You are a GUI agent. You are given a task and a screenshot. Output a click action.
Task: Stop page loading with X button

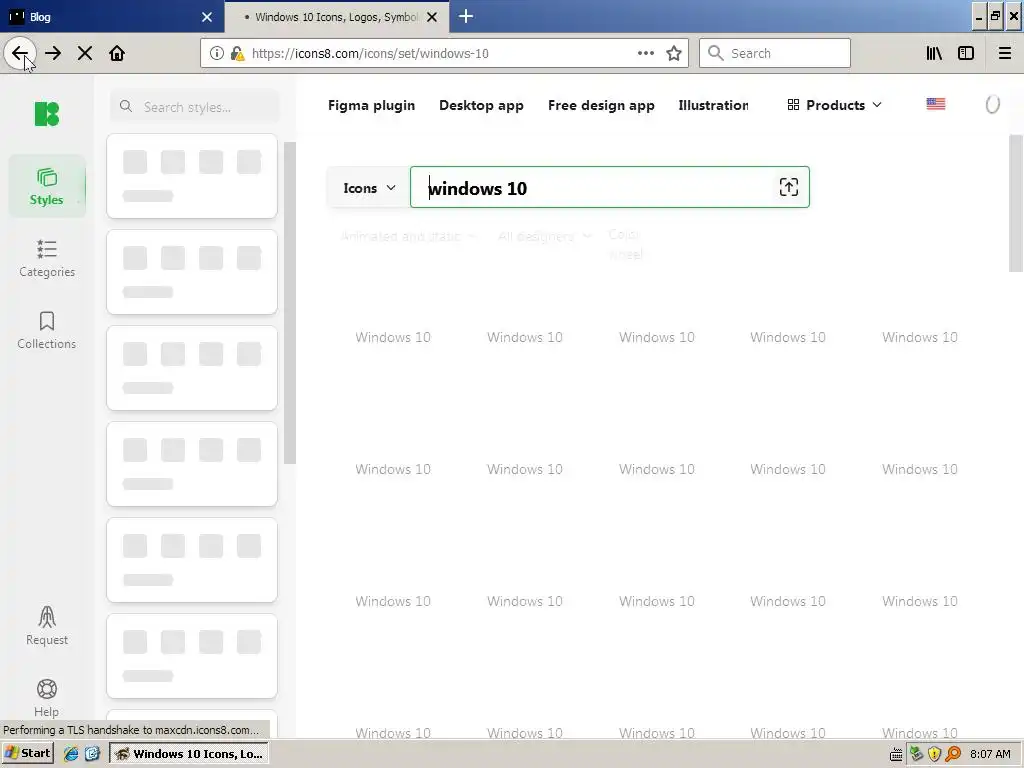point(85,54)
